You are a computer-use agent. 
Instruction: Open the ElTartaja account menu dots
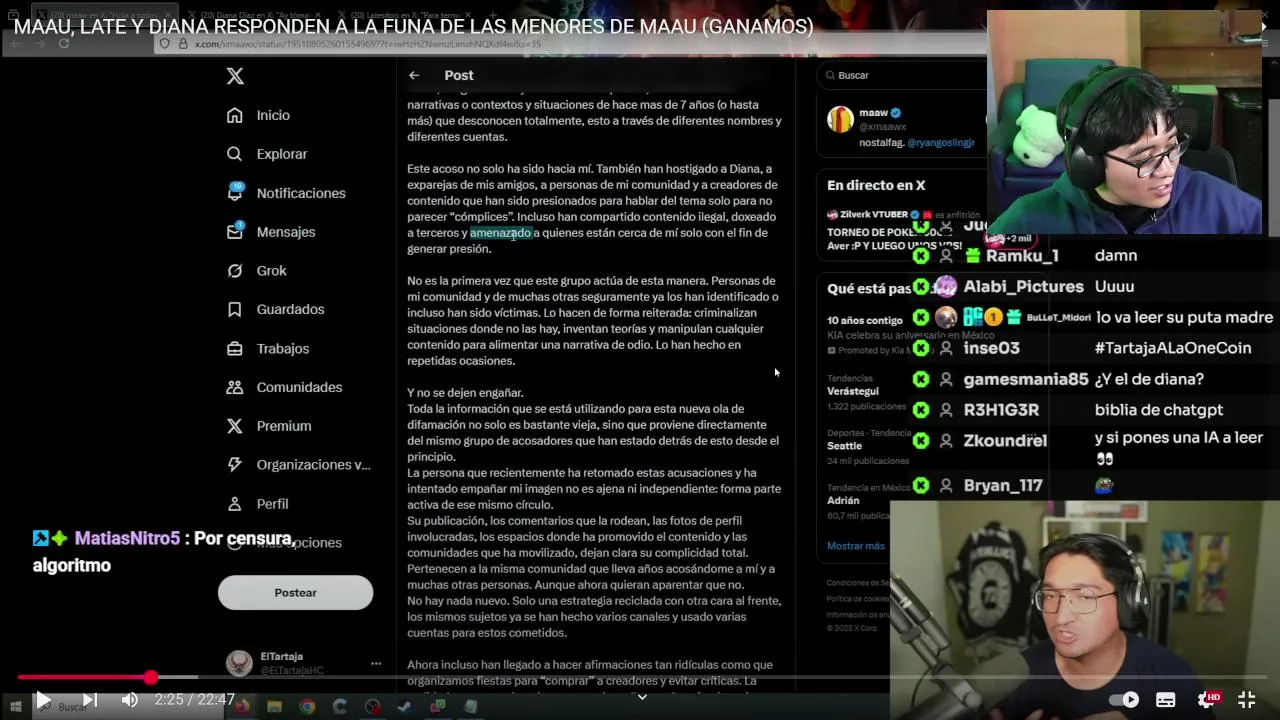376,663
